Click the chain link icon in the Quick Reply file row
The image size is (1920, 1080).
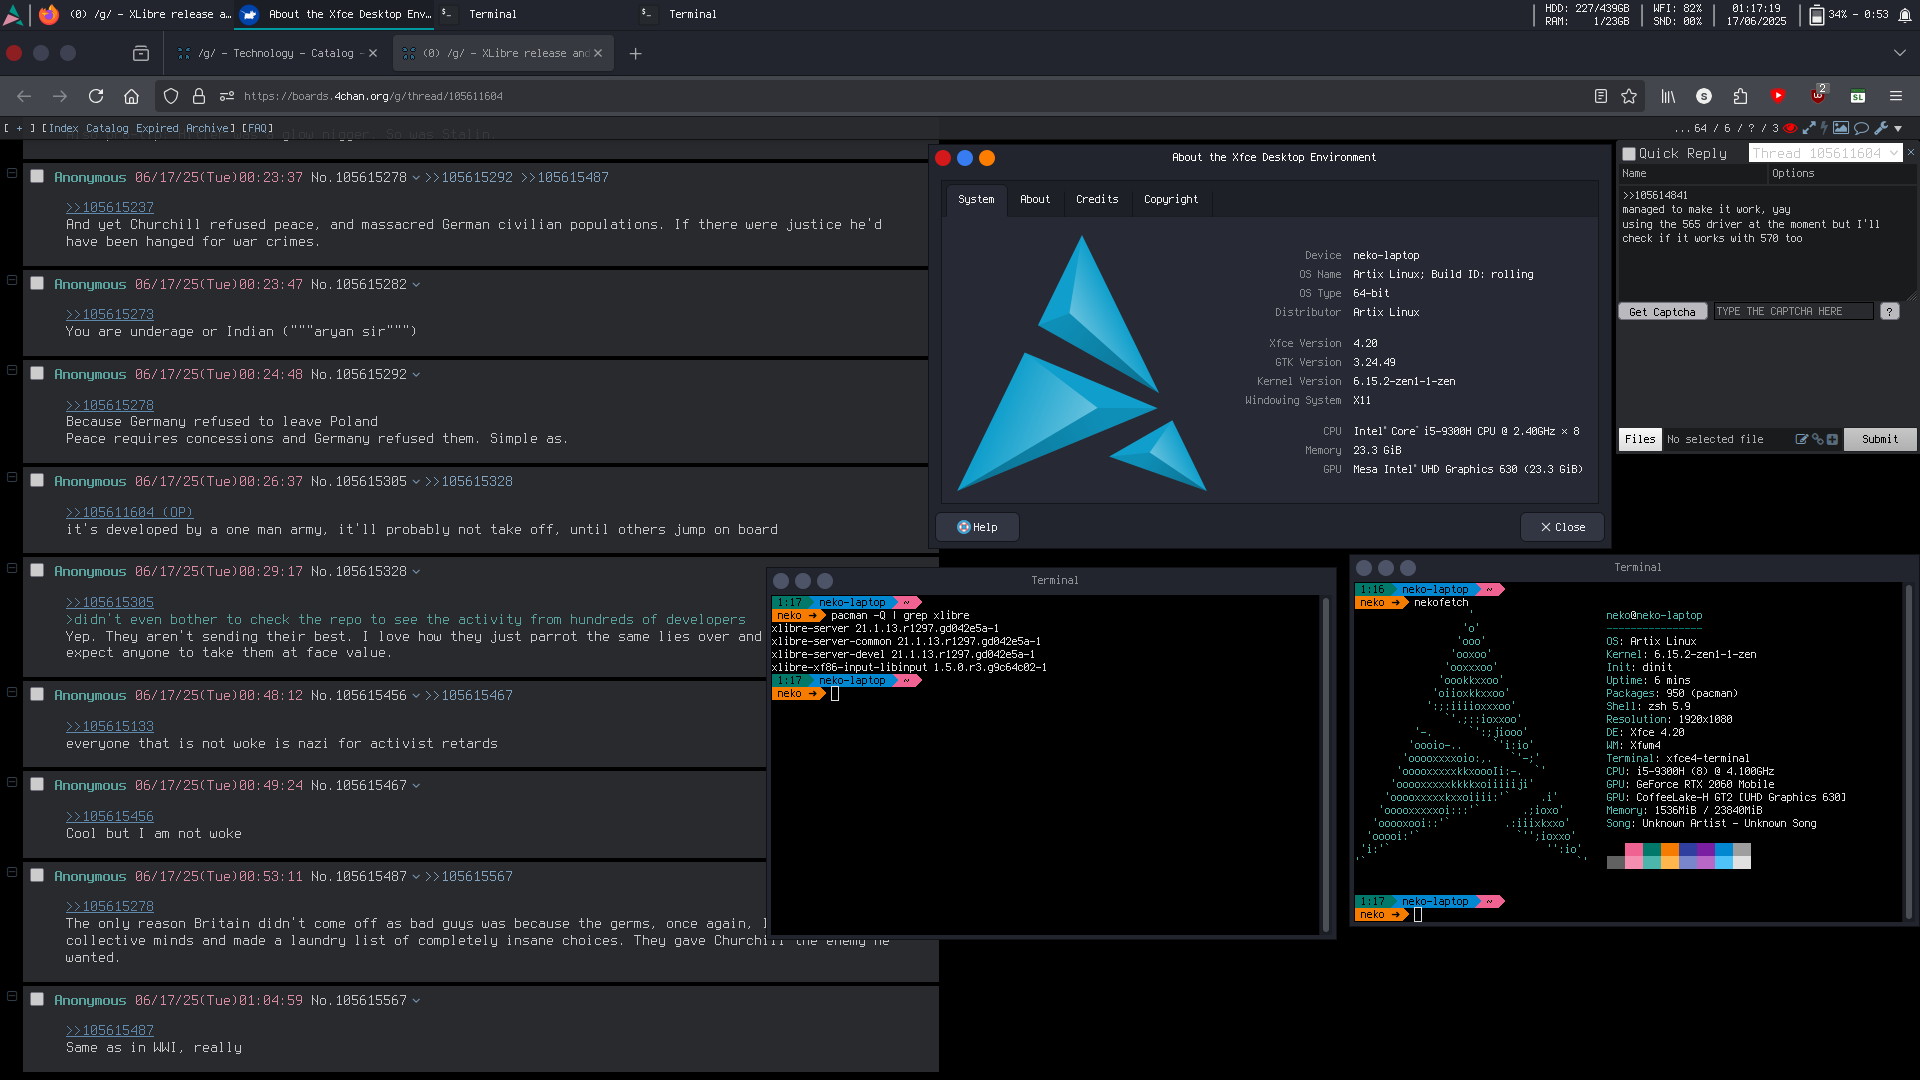coord(1817,439)
